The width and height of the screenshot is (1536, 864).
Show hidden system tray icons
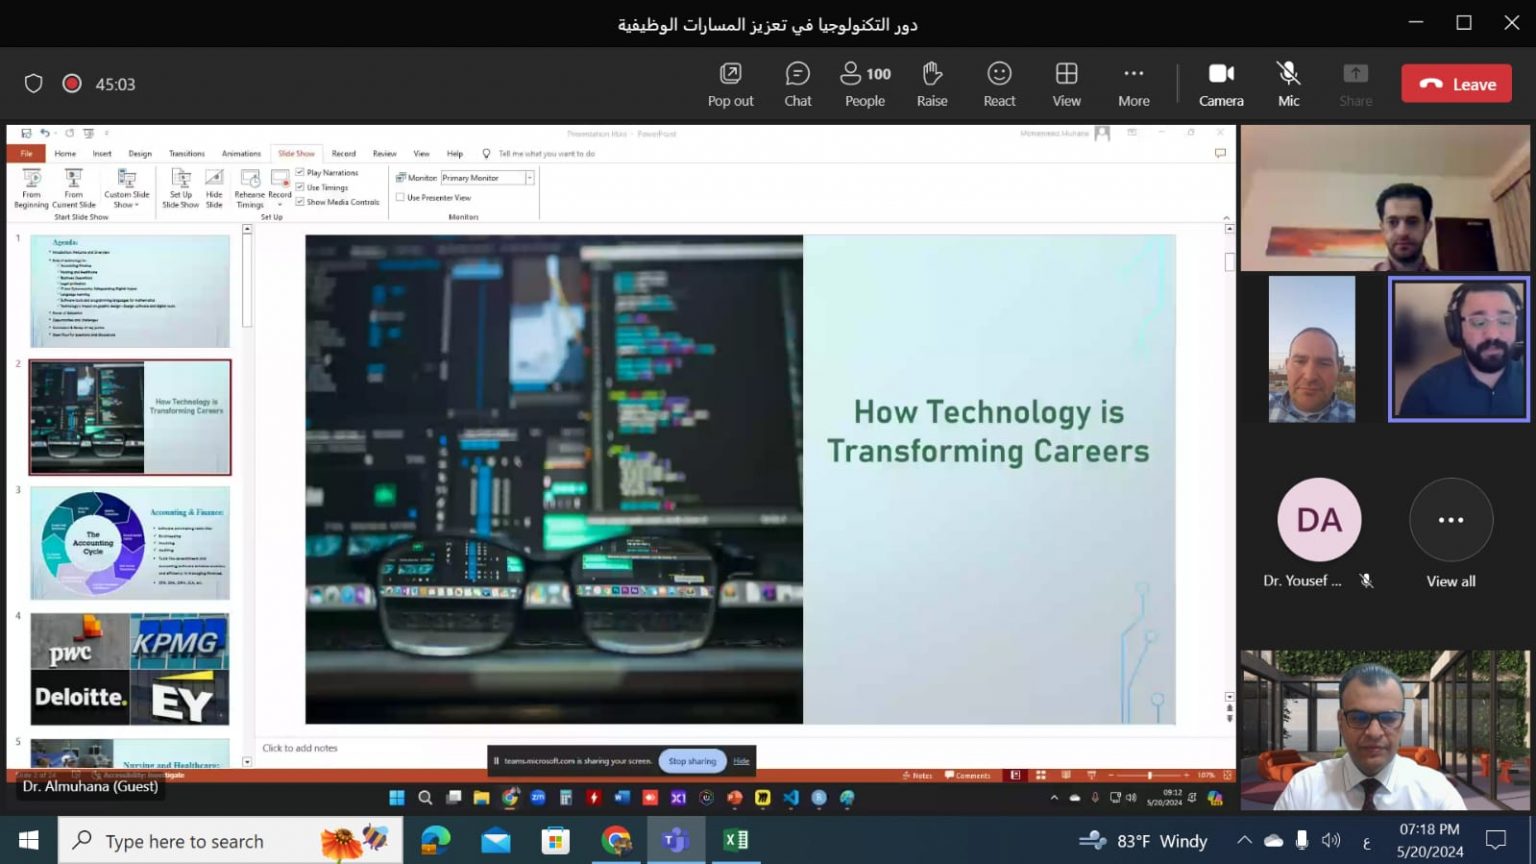pyautogui.click(x=1244, y=840)
